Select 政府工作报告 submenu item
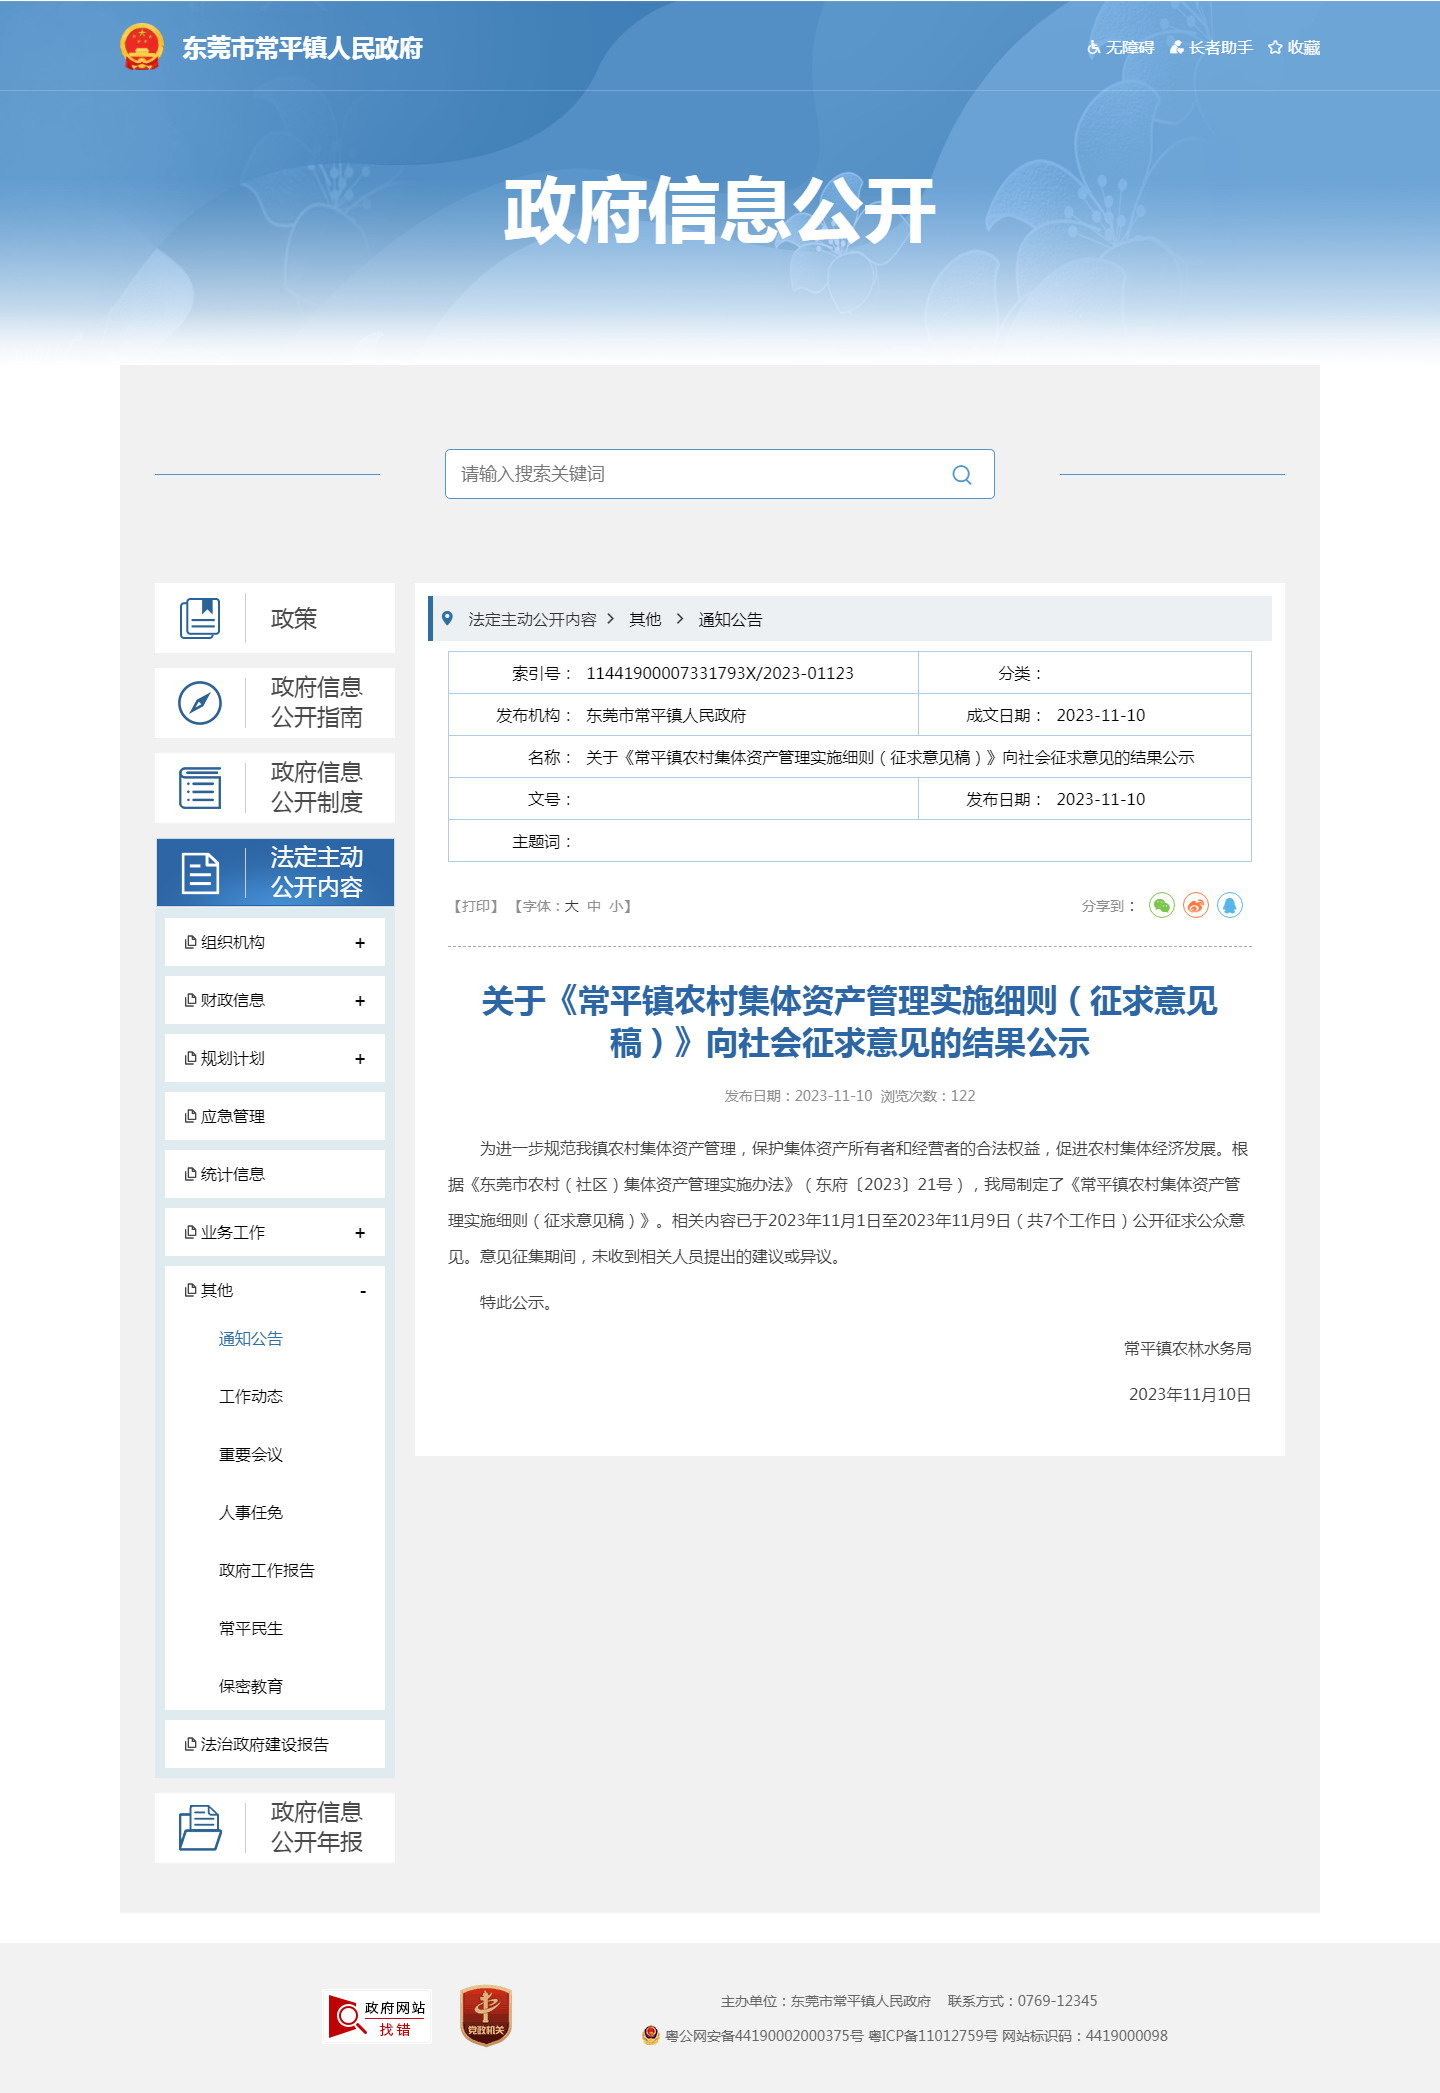This screenshot has width=1440, height=2093. click(x=267, y=1571)
